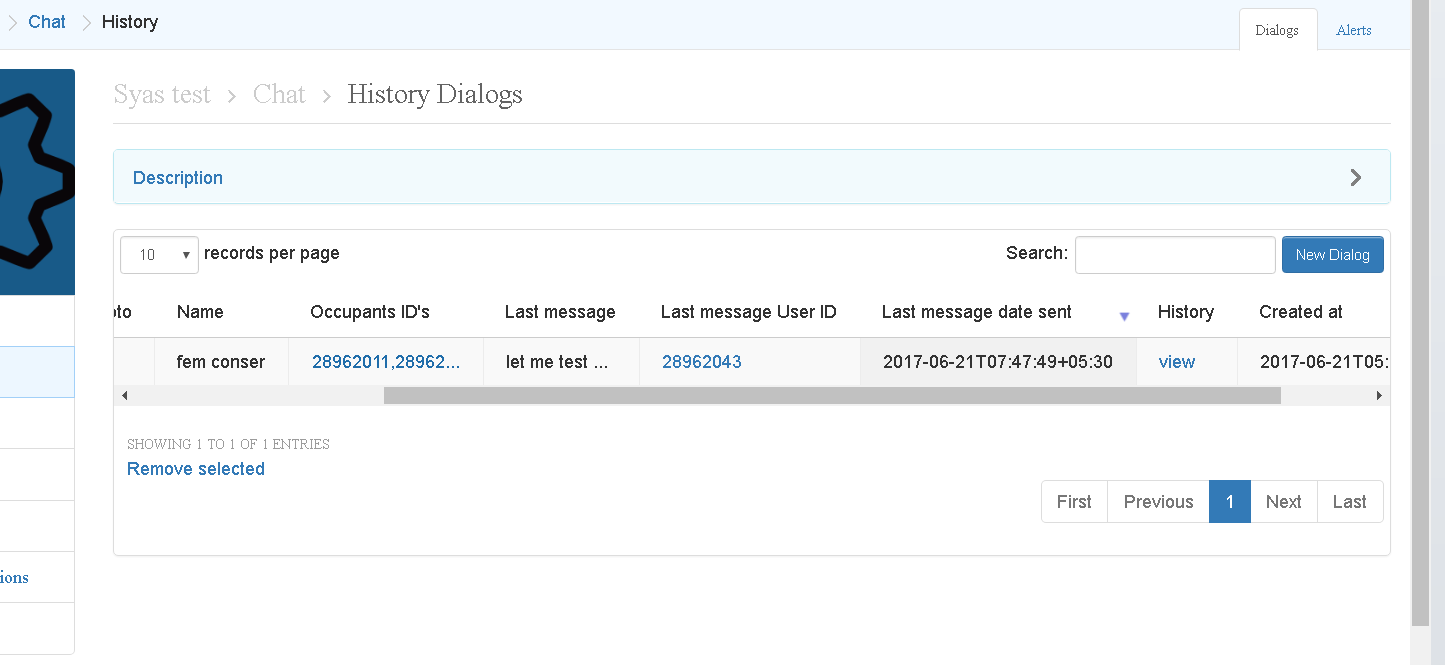Image resolution: width=1445 pixels, height=665 pixels.
Task: Click the horizontal scrollbar thumb below the table
Action: click(830, 395)
